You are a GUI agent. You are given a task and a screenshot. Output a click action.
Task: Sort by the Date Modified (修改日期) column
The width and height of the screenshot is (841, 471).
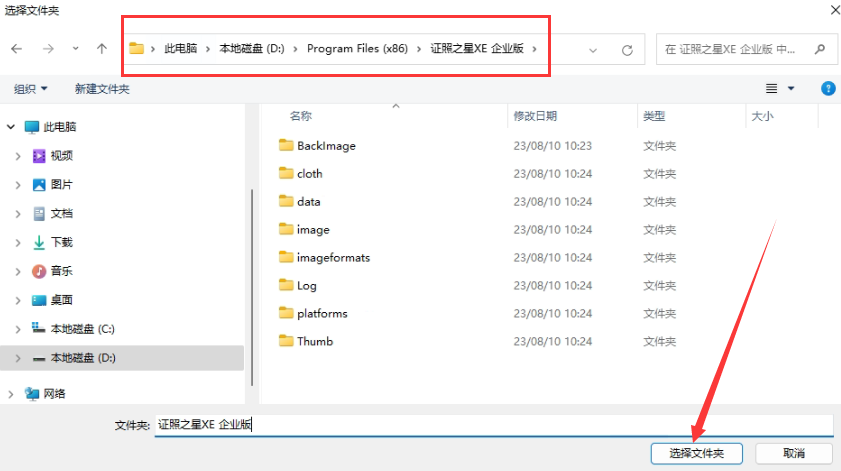[536, 116]
